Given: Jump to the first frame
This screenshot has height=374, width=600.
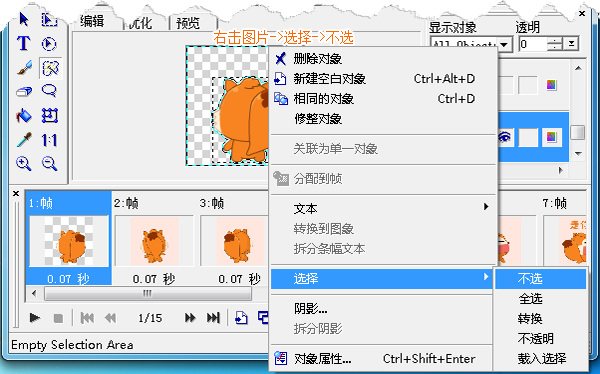Looking at the screenshot, I should (87, 318).
